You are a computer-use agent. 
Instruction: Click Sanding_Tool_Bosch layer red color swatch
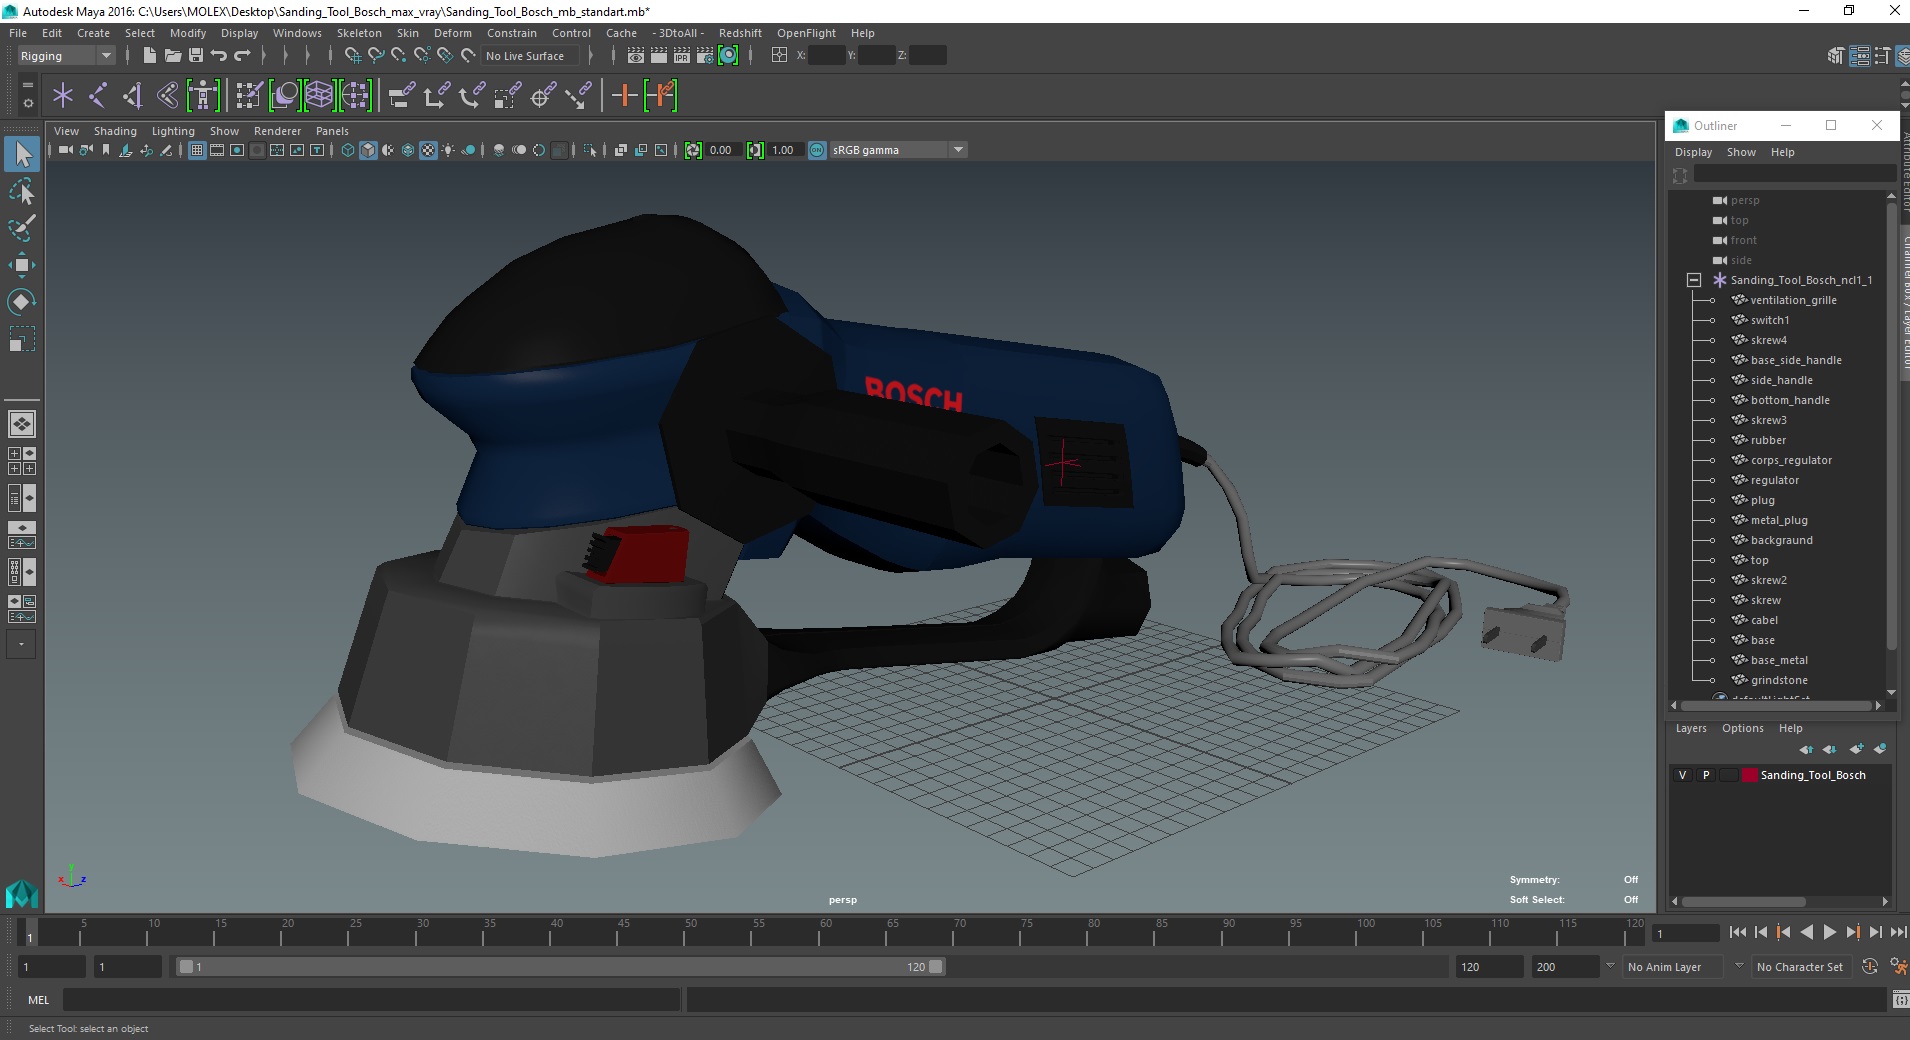click(x=1749, y=775)
